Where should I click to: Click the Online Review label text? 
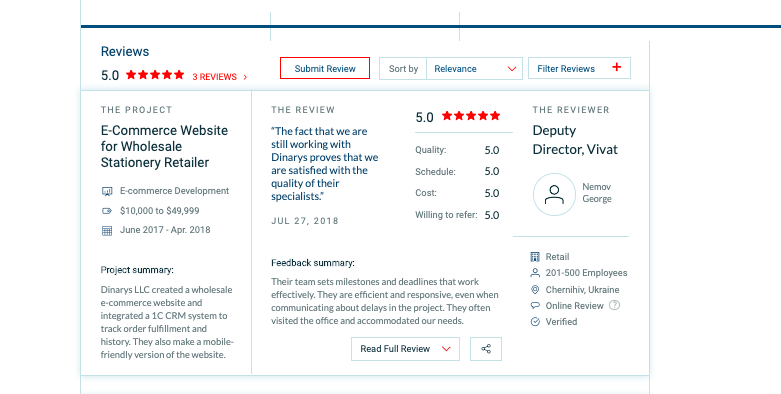click(x=574, y=306)
